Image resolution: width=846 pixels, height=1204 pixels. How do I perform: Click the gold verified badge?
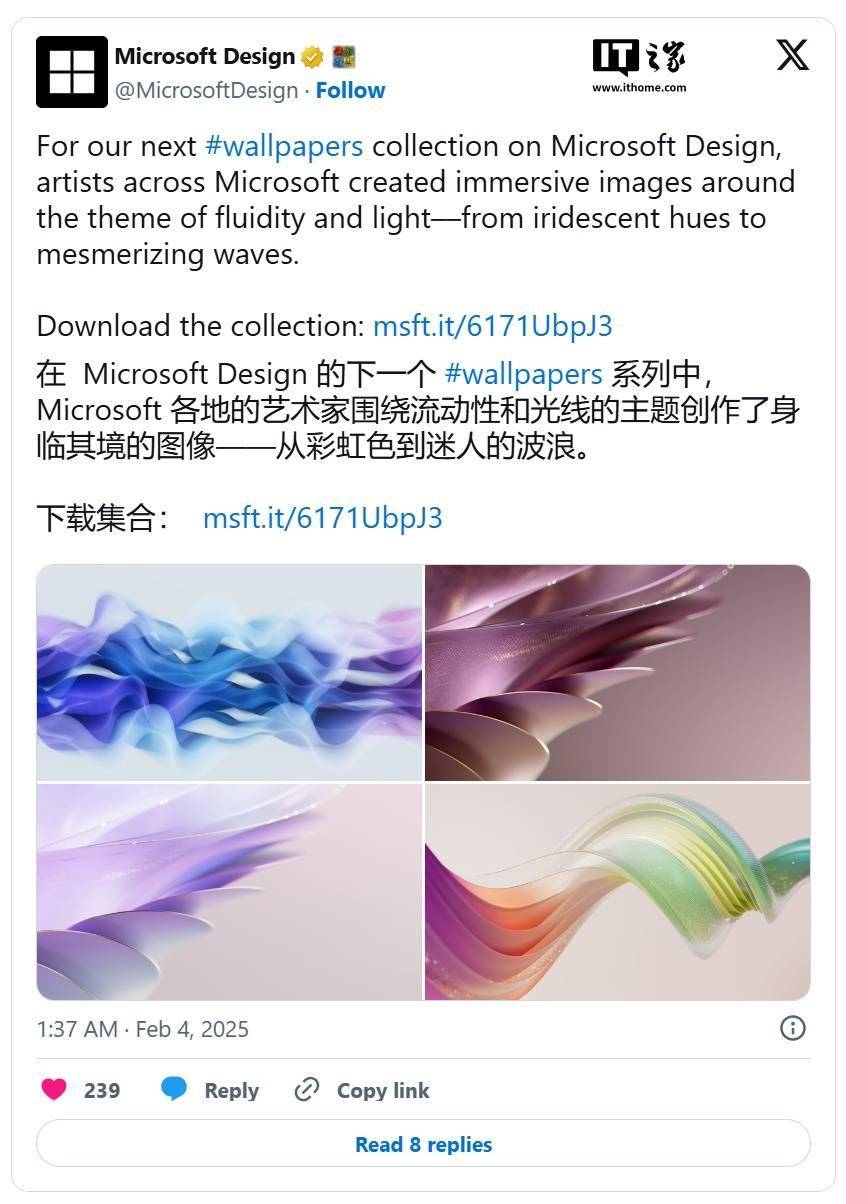pyautogui.click(x=312, y=56)
